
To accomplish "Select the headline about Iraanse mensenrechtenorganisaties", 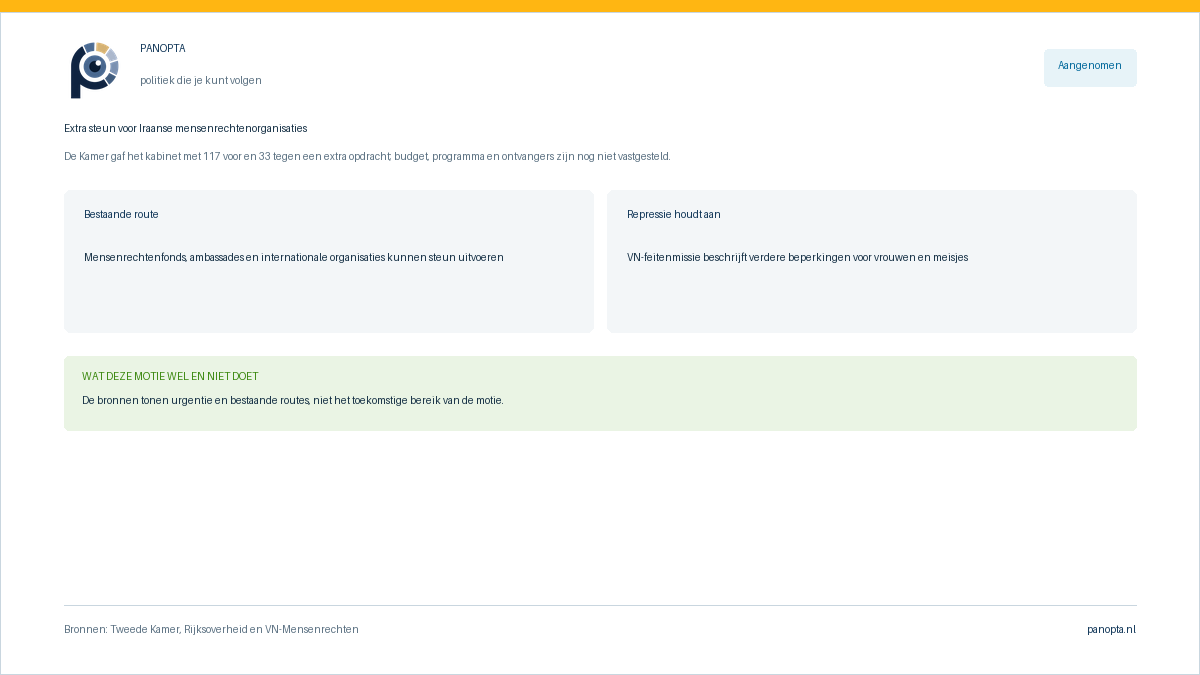I will click(x=186, y=128).
